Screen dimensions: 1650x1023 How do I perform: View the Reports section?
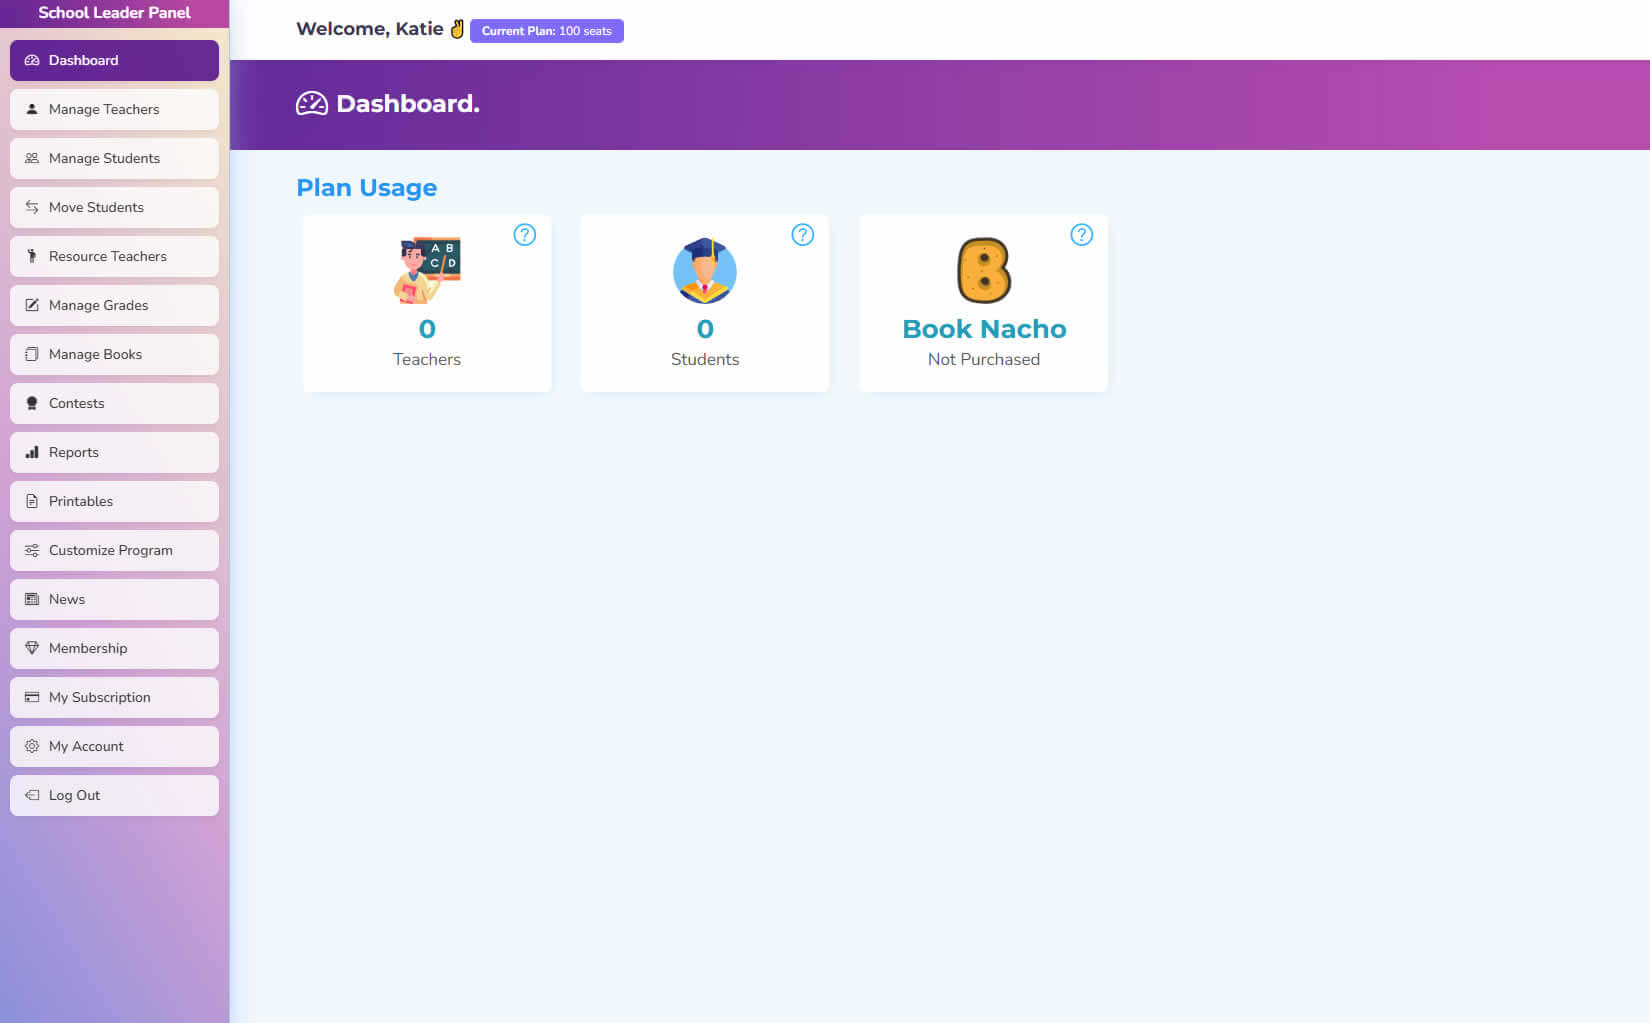click(x=114, y=453)
